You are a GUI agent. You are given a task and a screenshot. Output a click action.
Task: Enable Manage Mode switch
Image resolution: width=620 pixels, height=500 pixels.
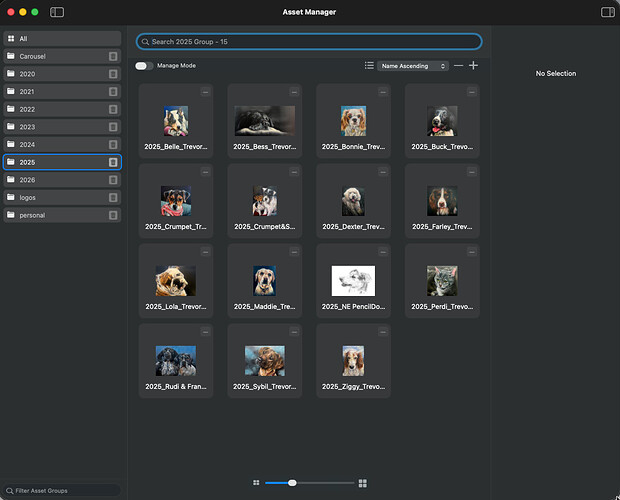tap(144, 66)
